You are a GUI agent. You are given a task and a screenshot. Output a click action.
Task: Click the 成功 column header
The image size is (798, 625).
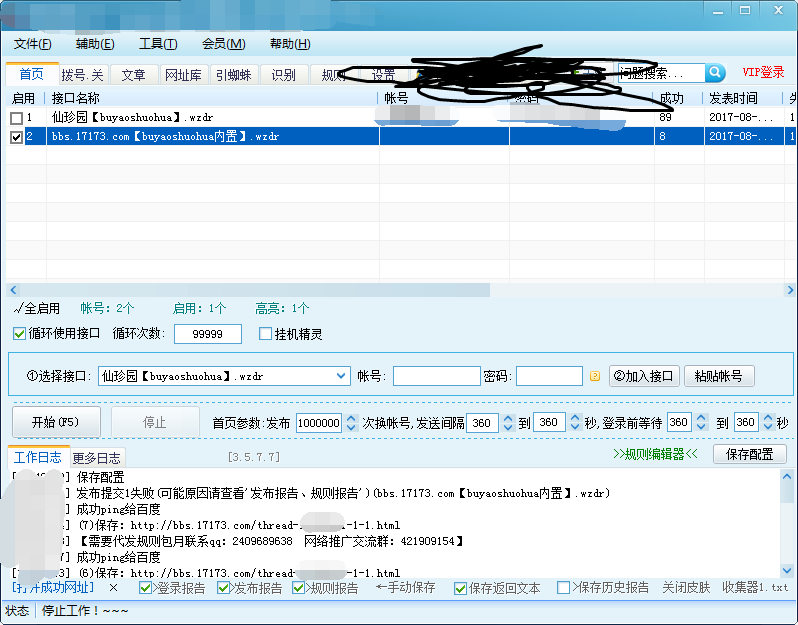coord(678,98)
